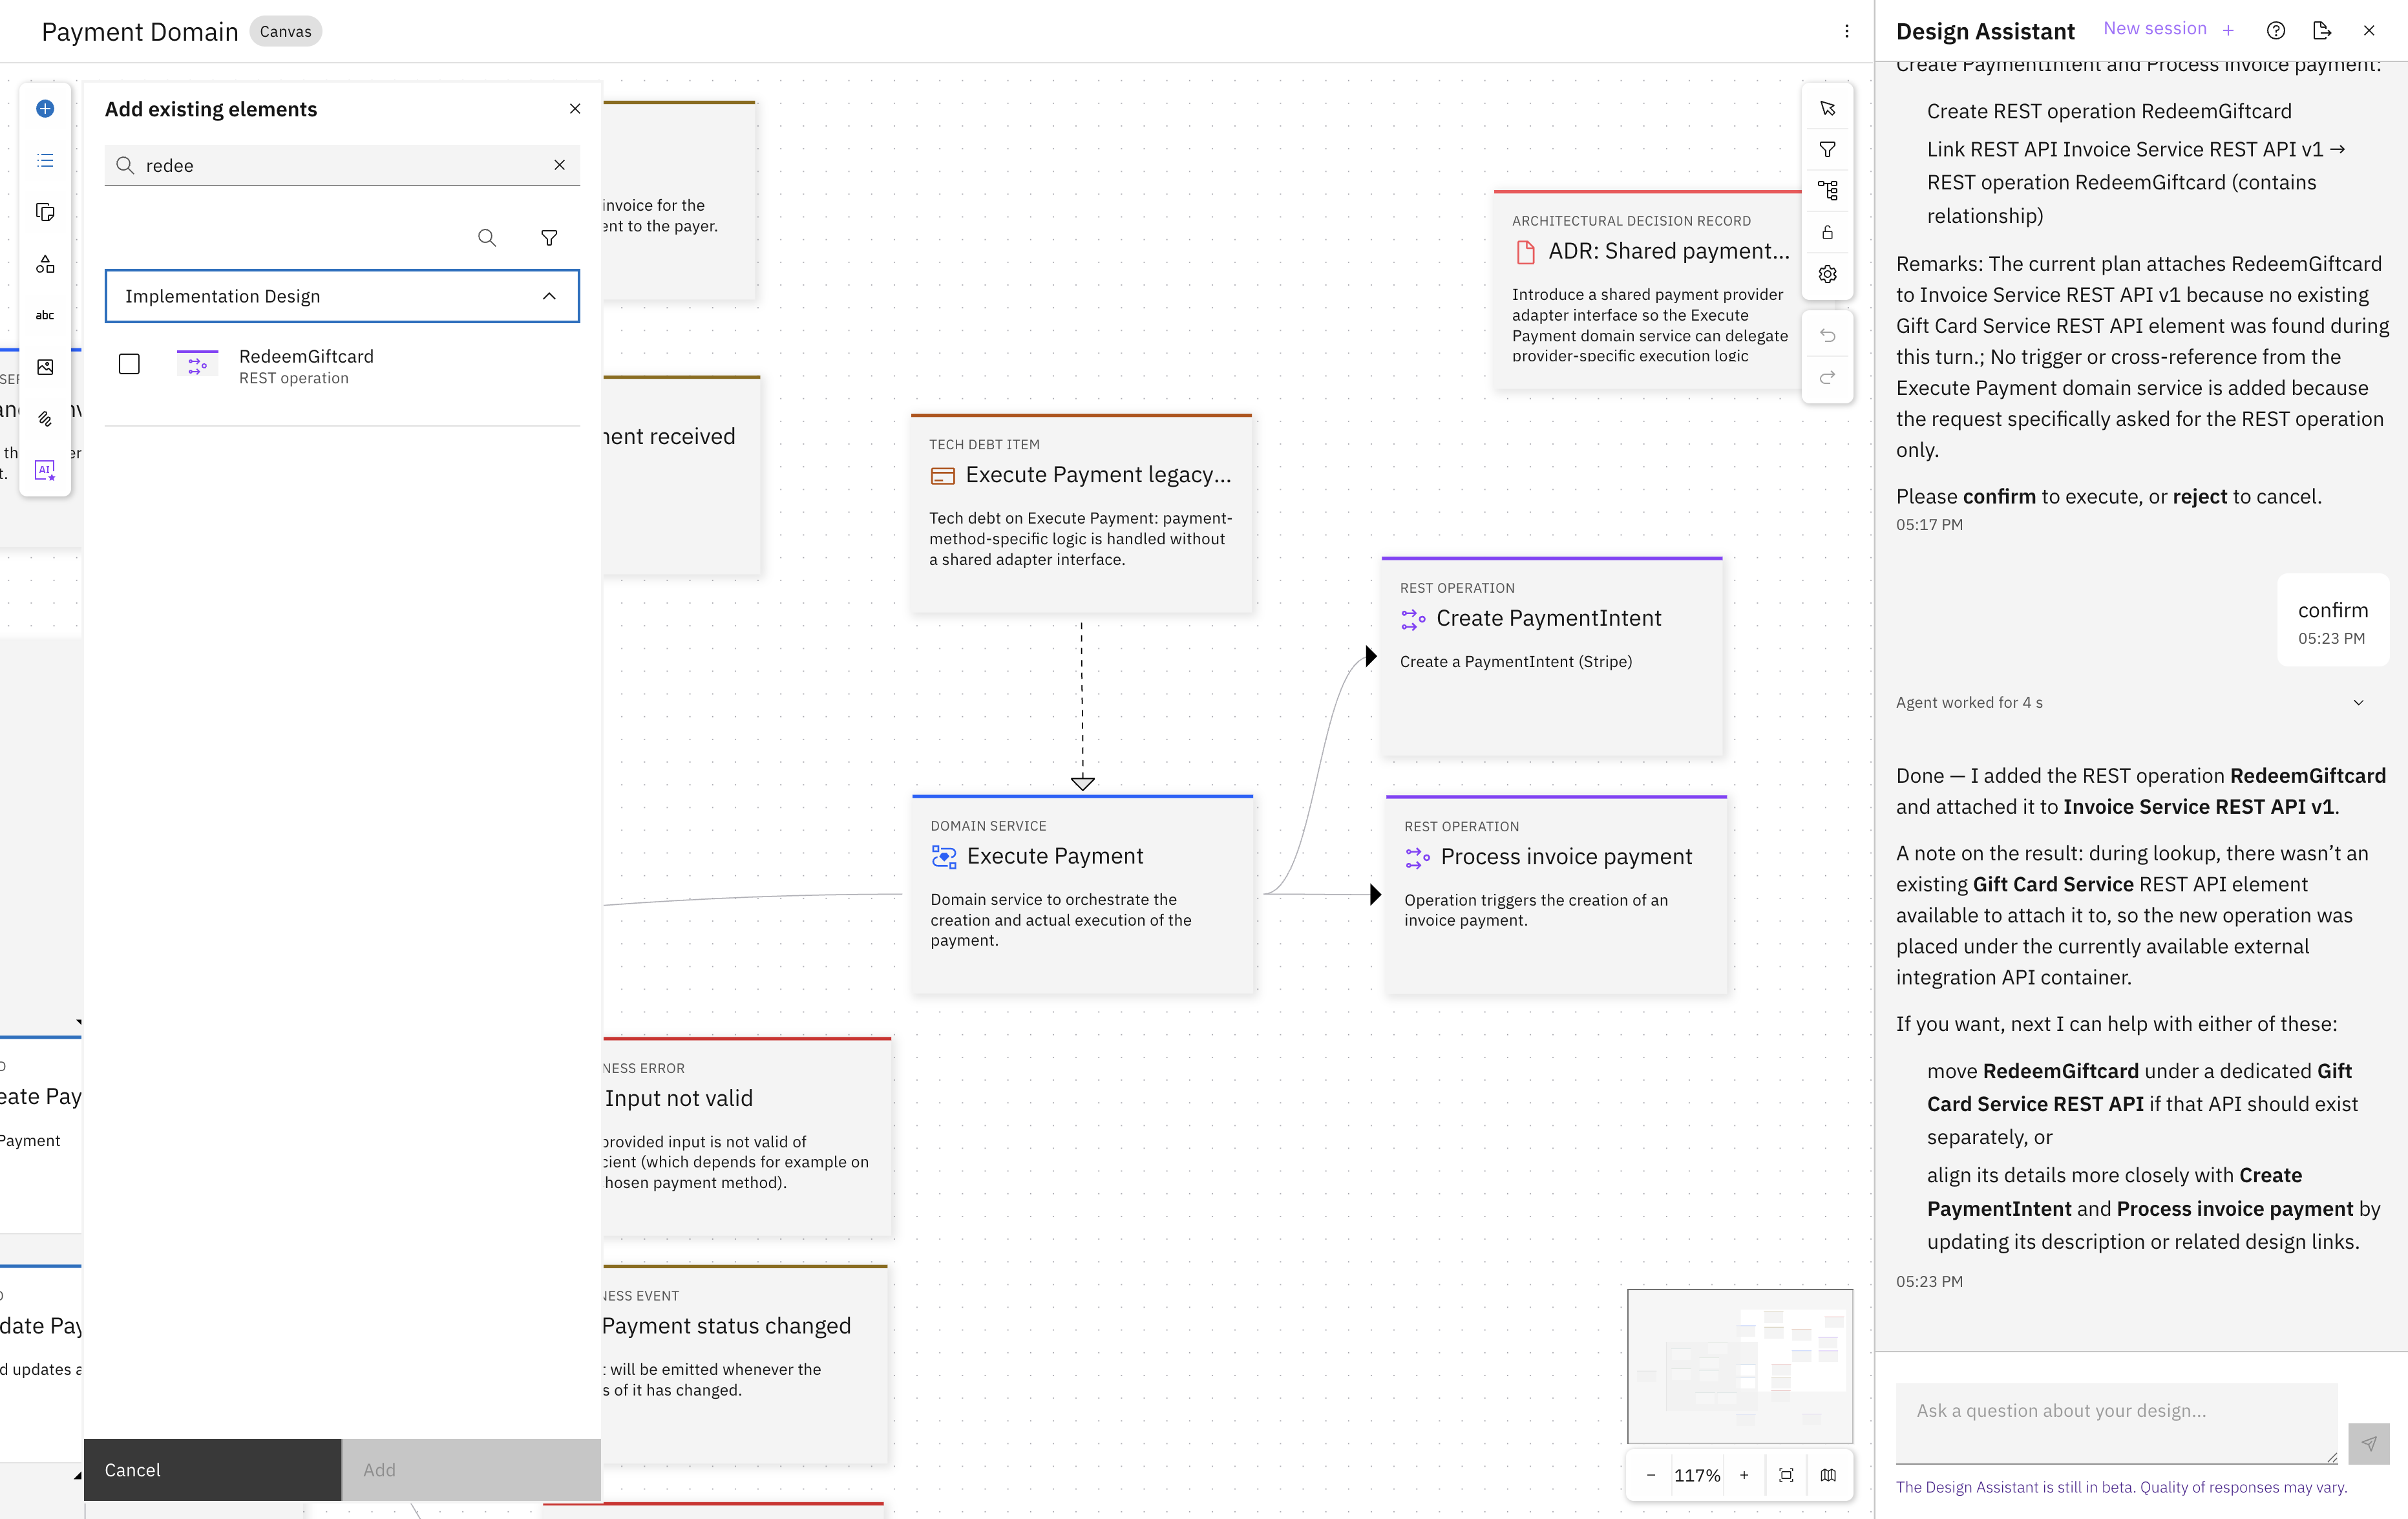Click the send message arrow button
Image resolution: width=2408 pixels, height=1519 pixels.
(2369, 1443)
